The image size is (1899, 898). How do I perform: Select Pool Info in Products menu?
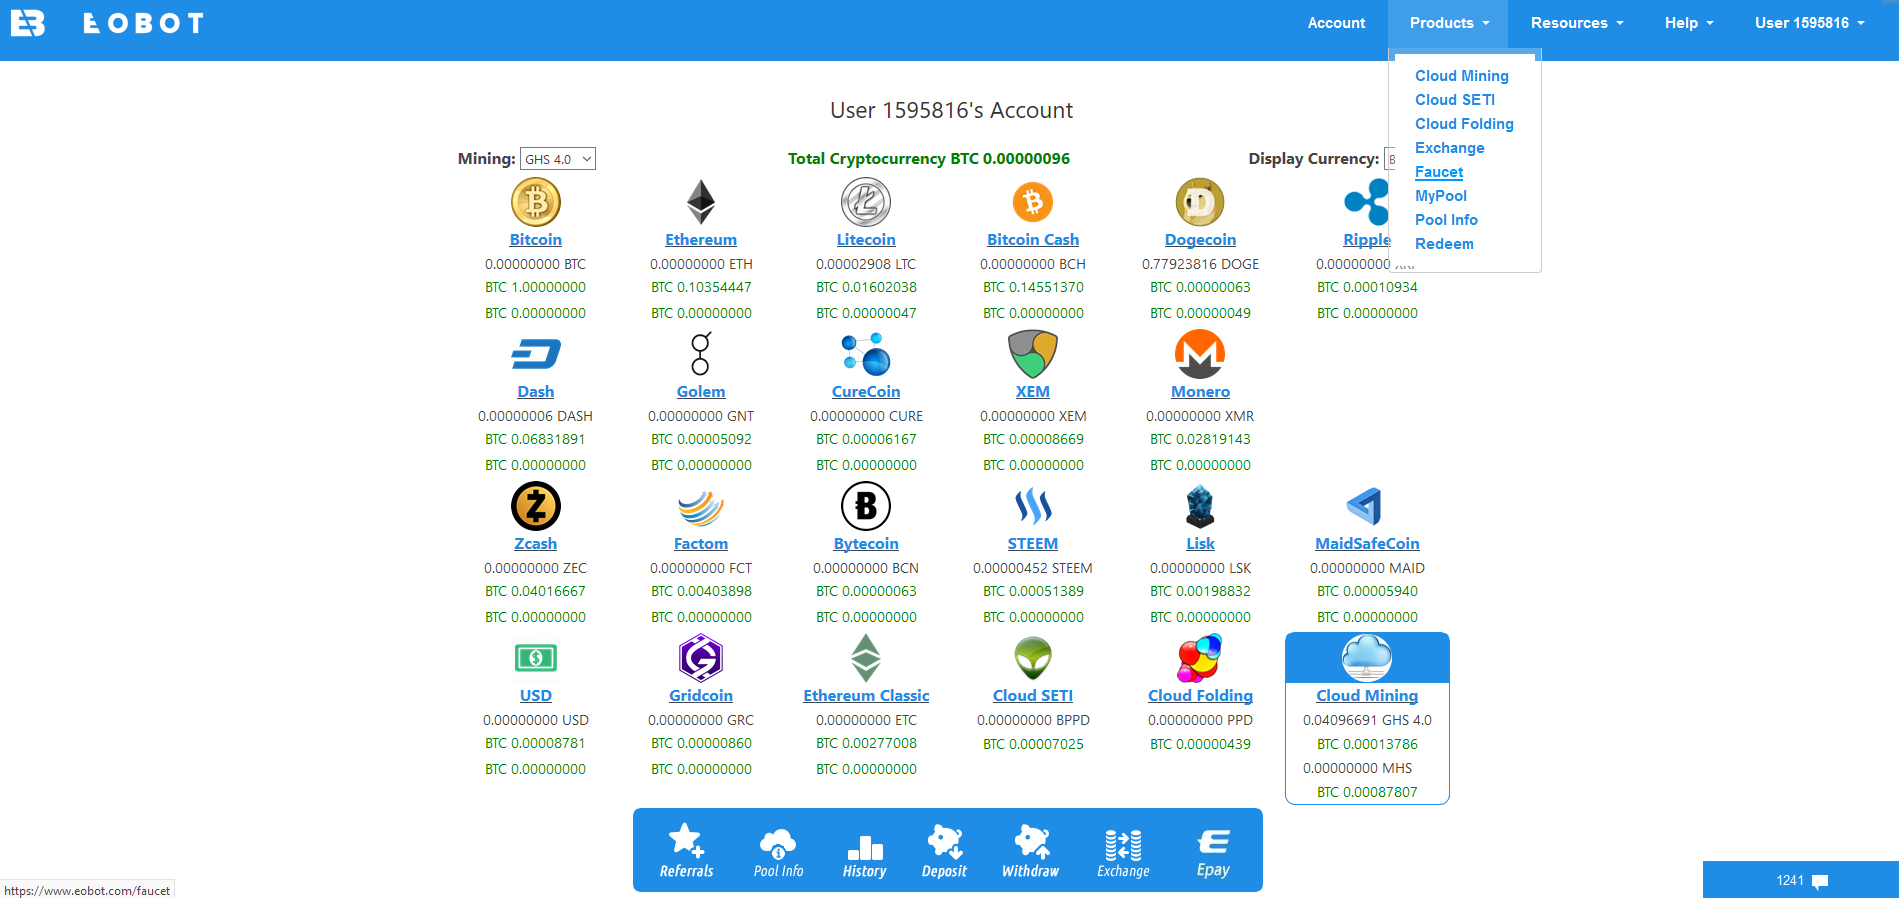click(1446, 220)
